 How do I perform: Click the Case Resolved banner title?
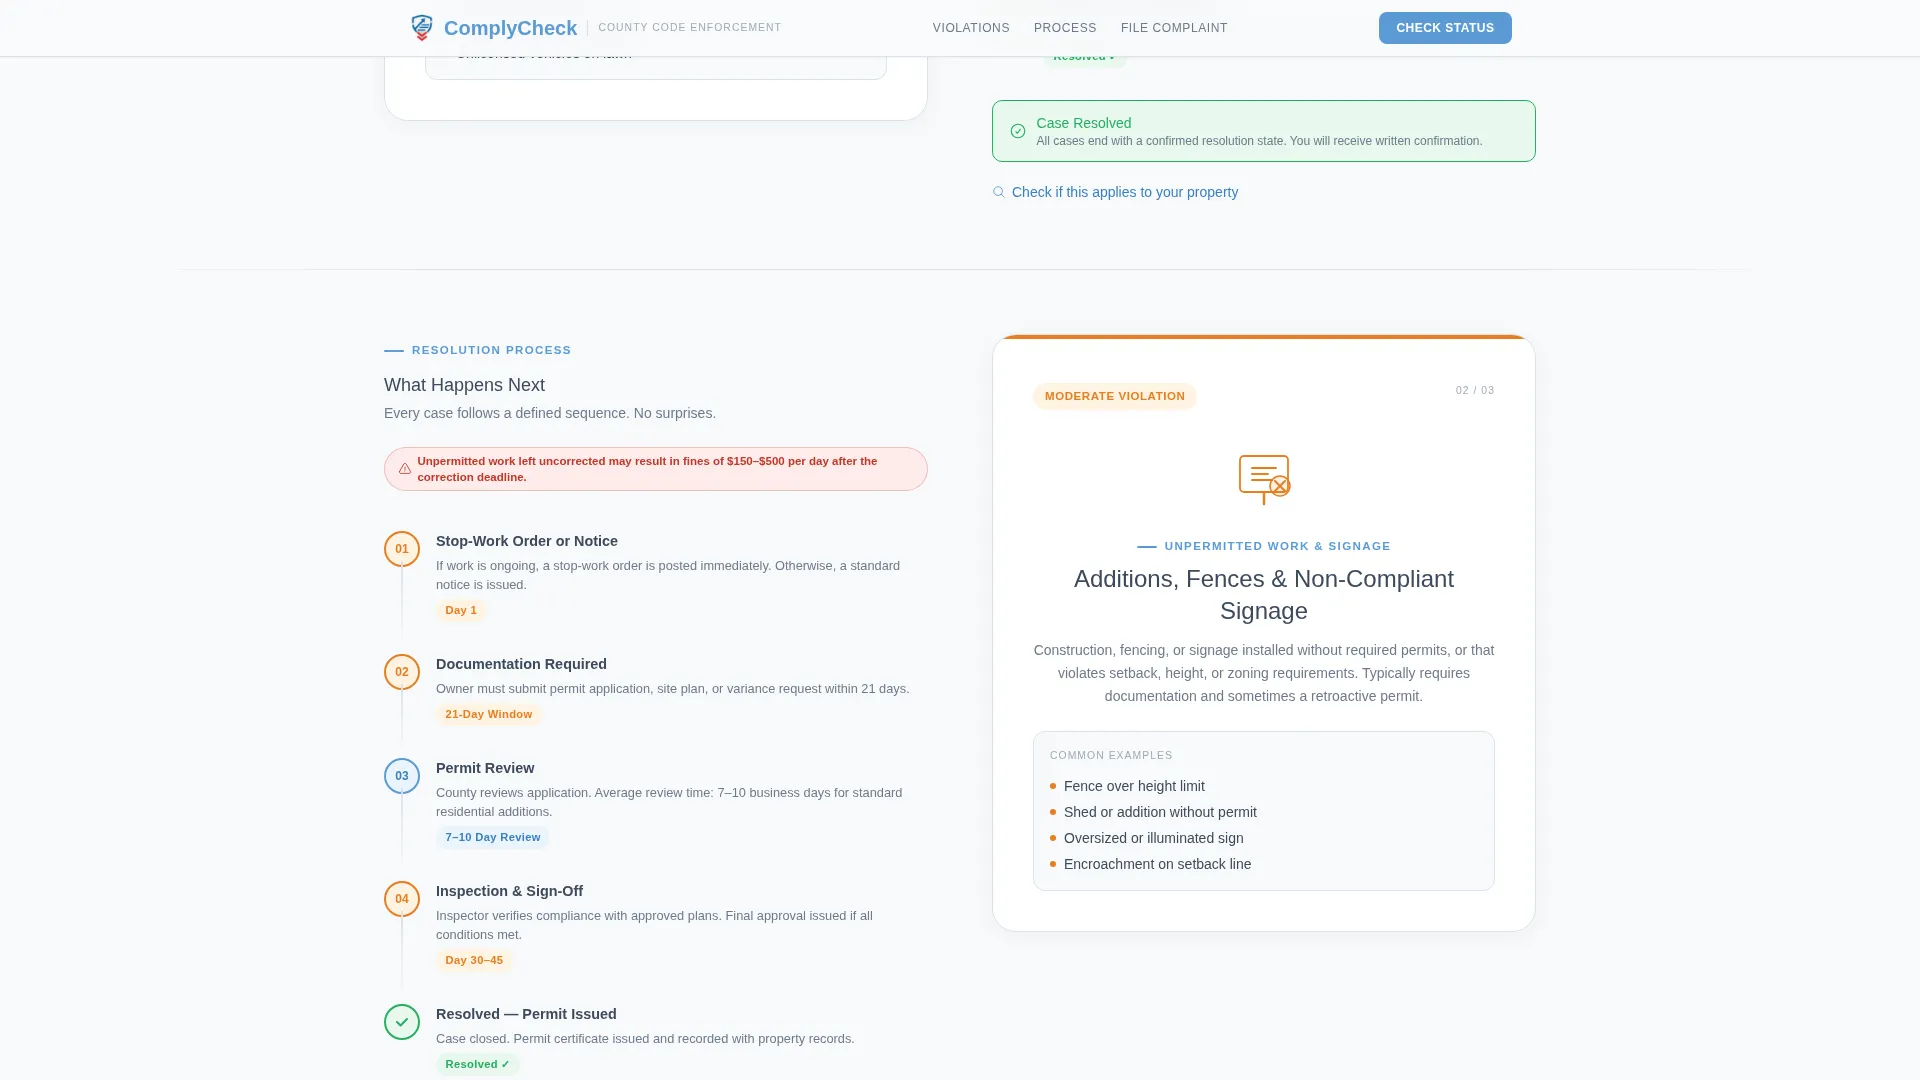1084,123
